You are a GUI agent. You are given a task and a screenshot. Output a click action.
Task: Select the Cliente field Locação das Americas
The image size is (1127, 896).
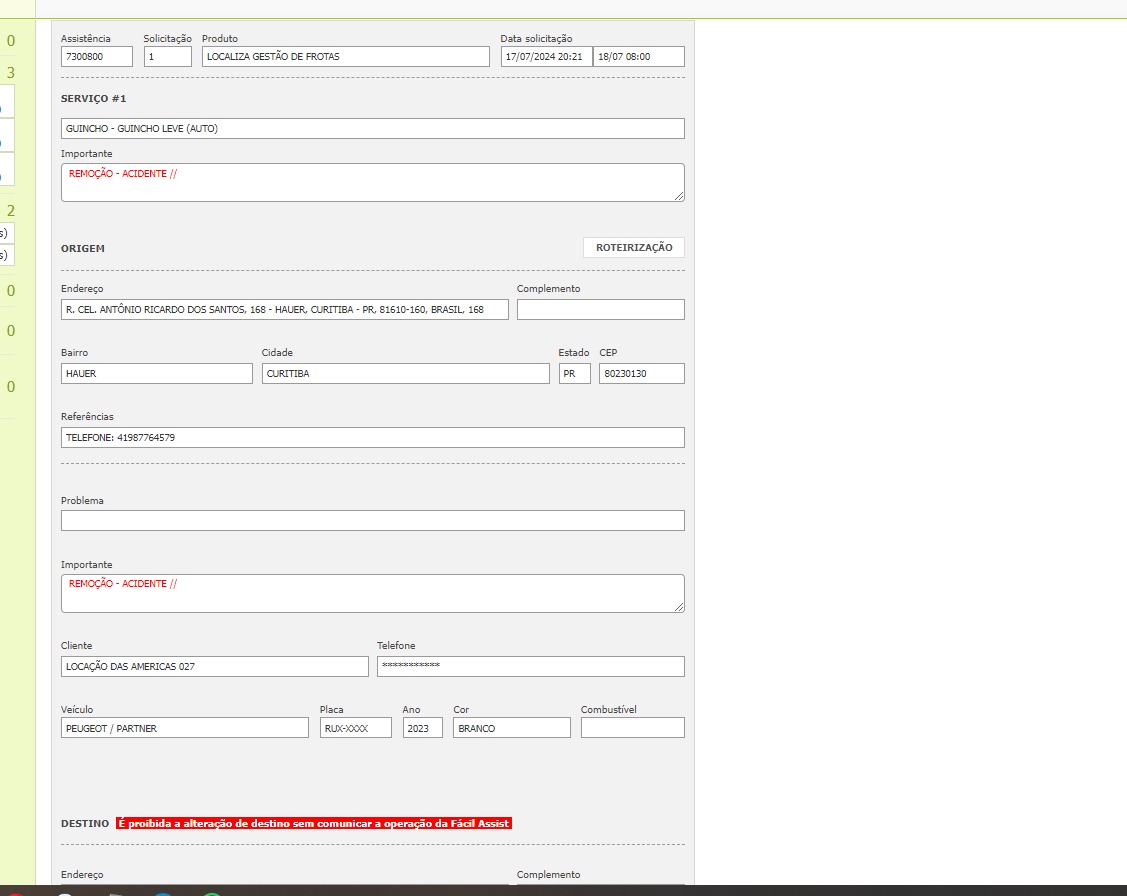pyautogui.click(x=214, y=667)
